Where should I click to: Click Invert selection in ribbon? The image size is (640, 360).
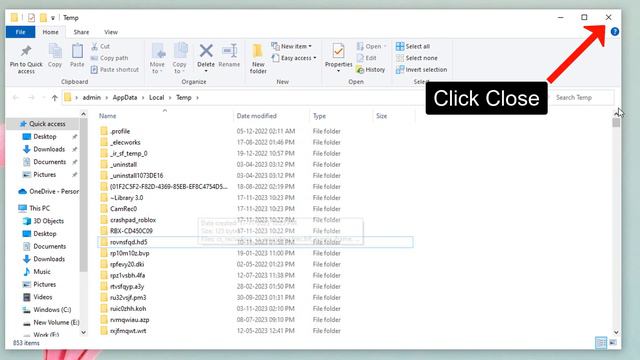pyautogui.click(x=421, y=70)
